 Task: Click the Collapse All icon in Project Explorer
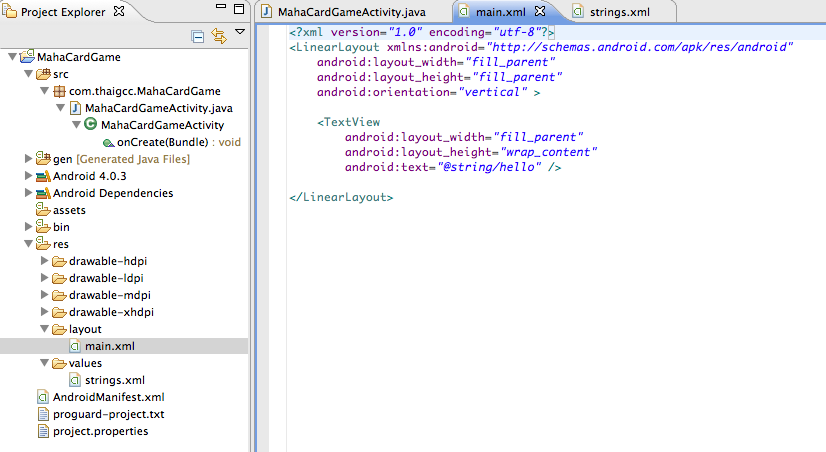coord(198,36)
